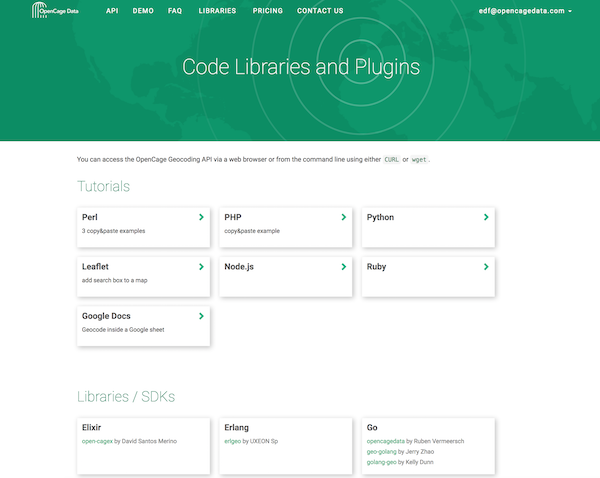600x478 pixels.
Task: Click the Code Libraries and Plugins heading
Action: [301, 67]
